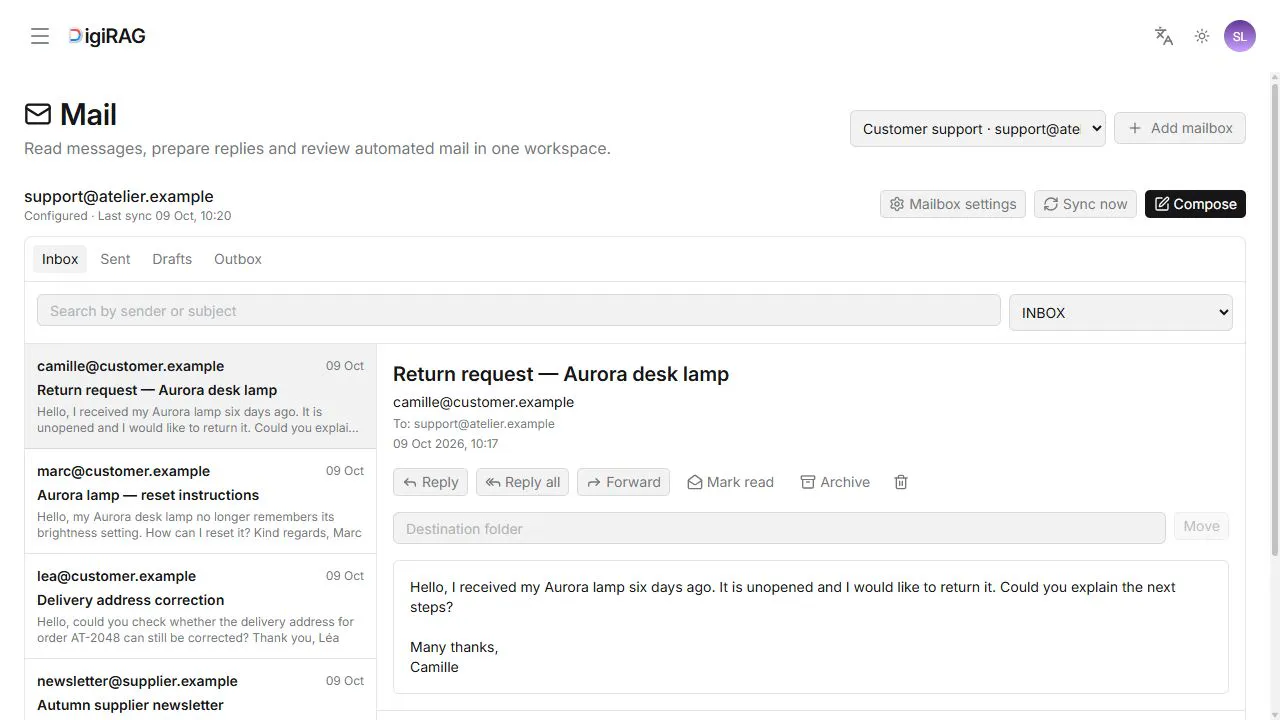1280x720 pixels.
Task: Expand the INBOX folder dropdown
Action: 1121,313
